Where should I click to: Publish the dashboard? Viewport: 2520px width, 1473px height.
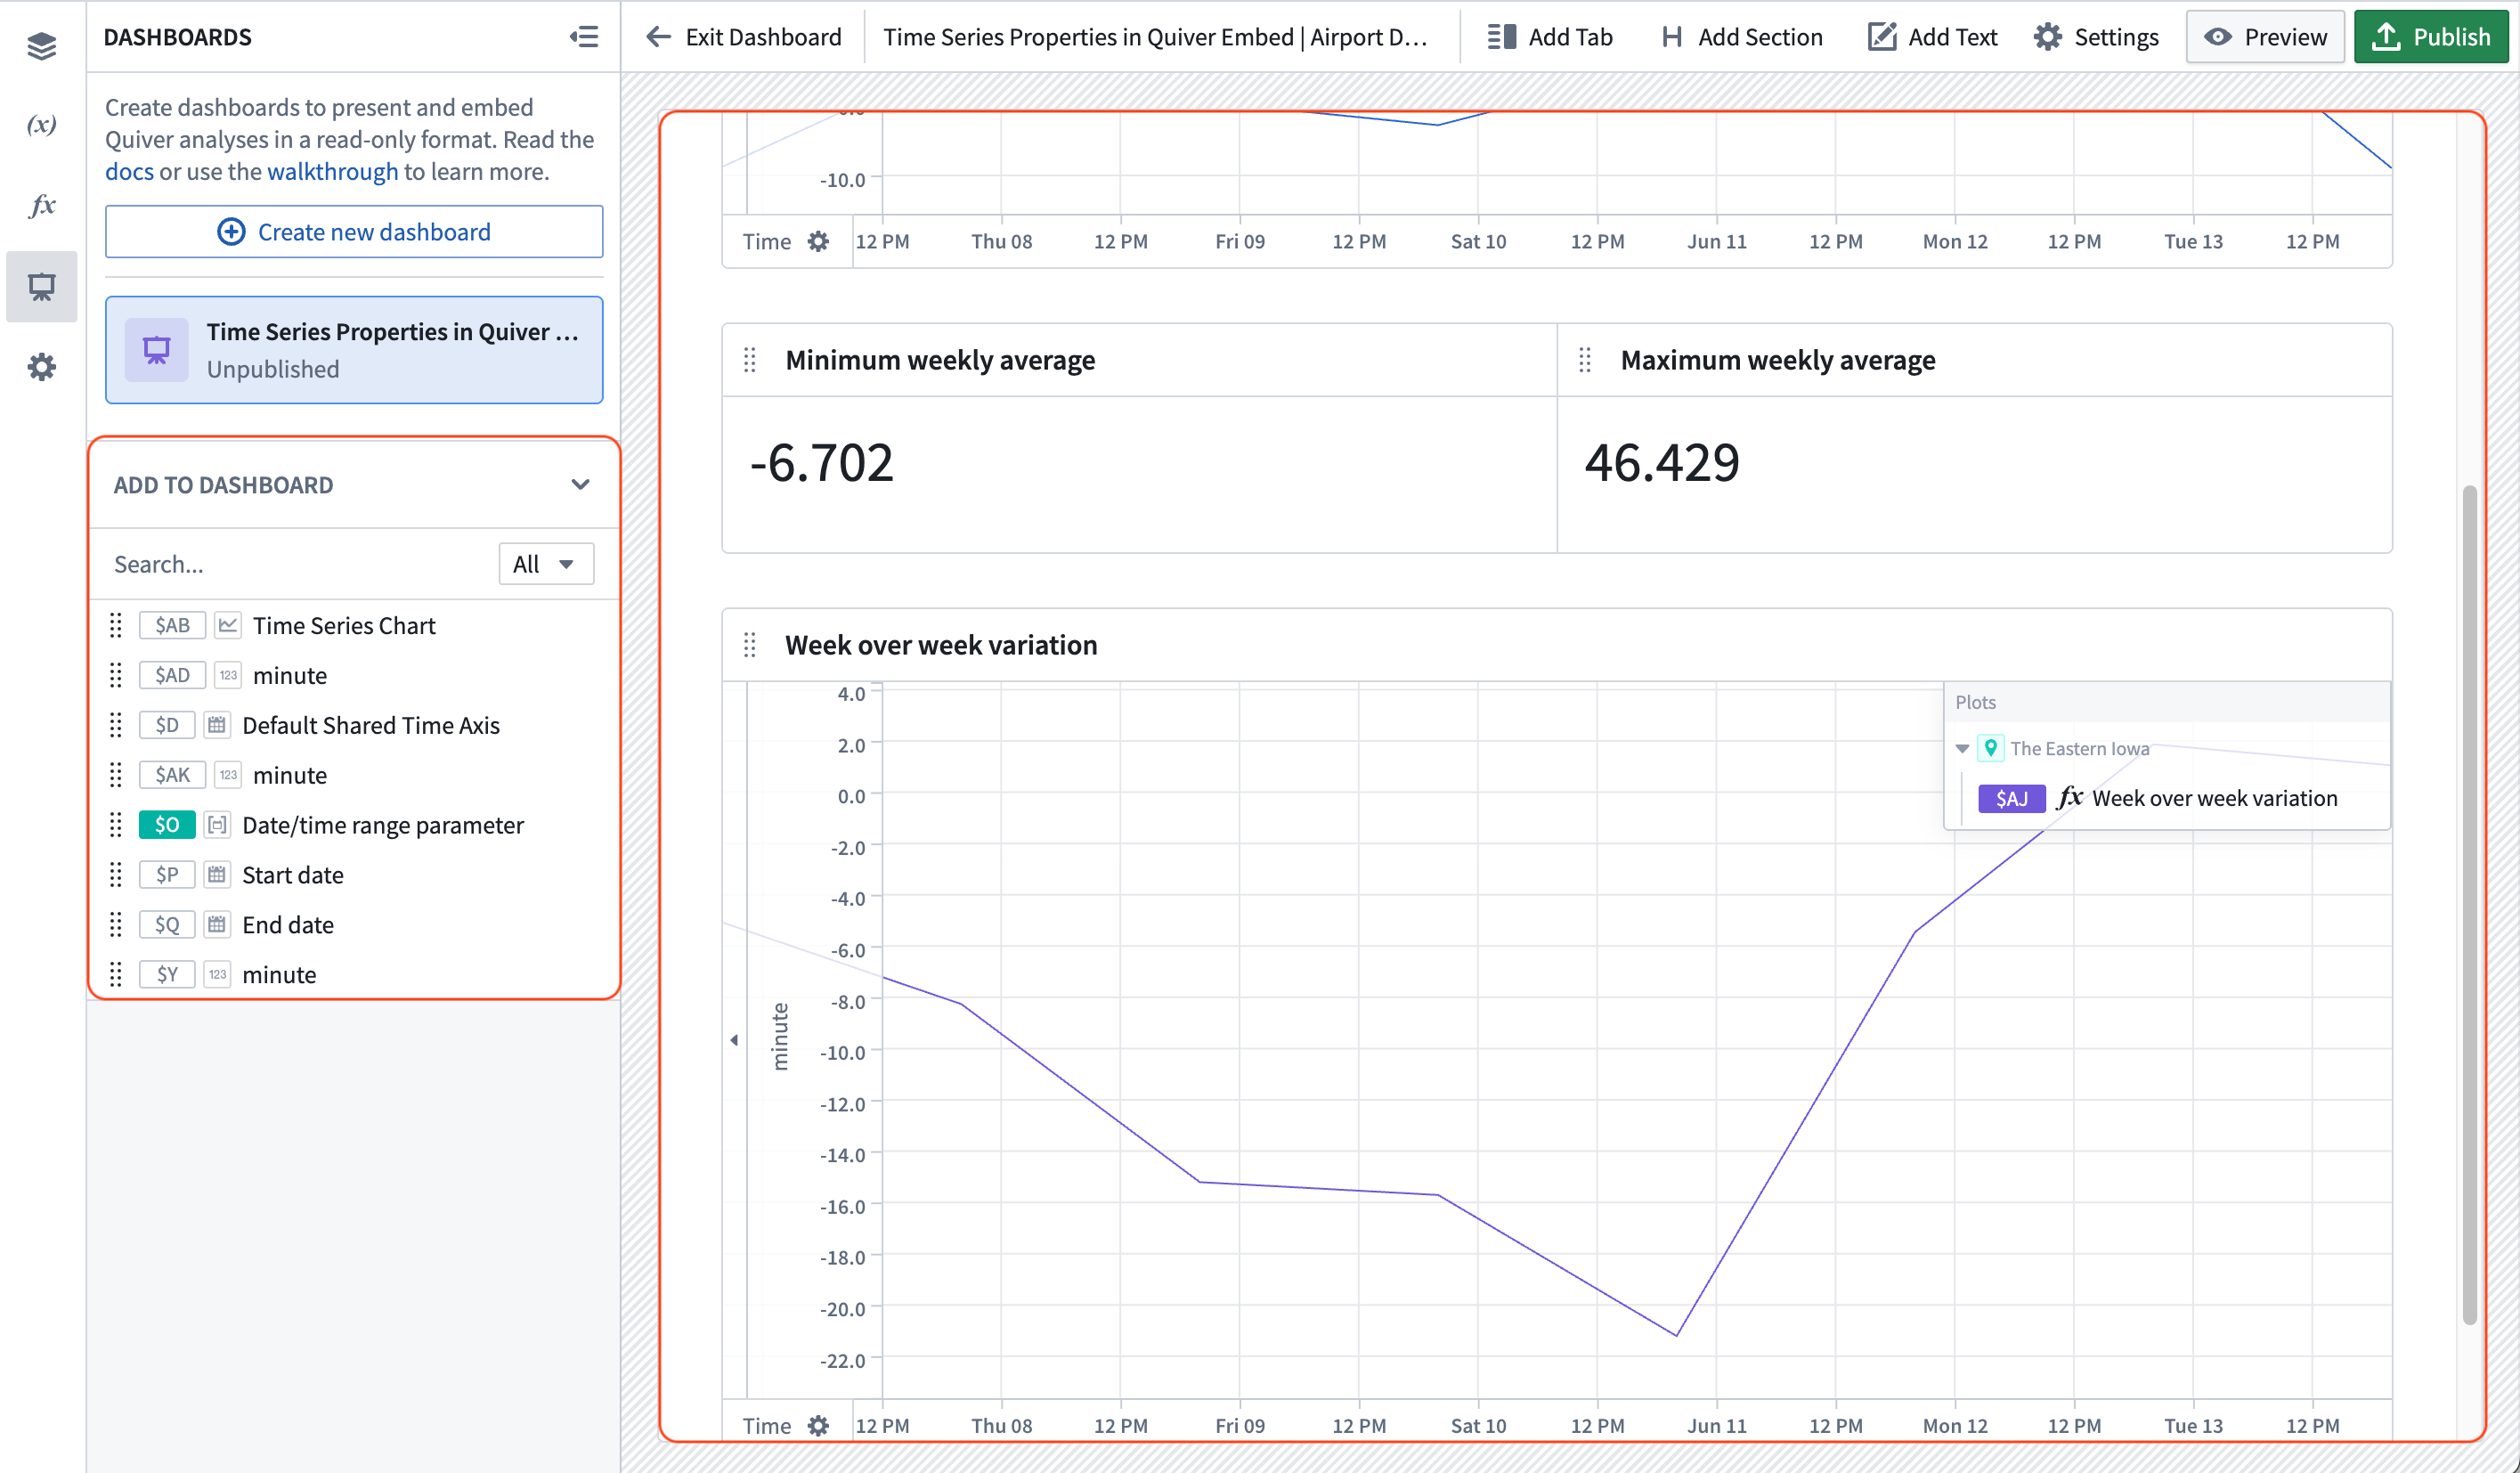2431,37
